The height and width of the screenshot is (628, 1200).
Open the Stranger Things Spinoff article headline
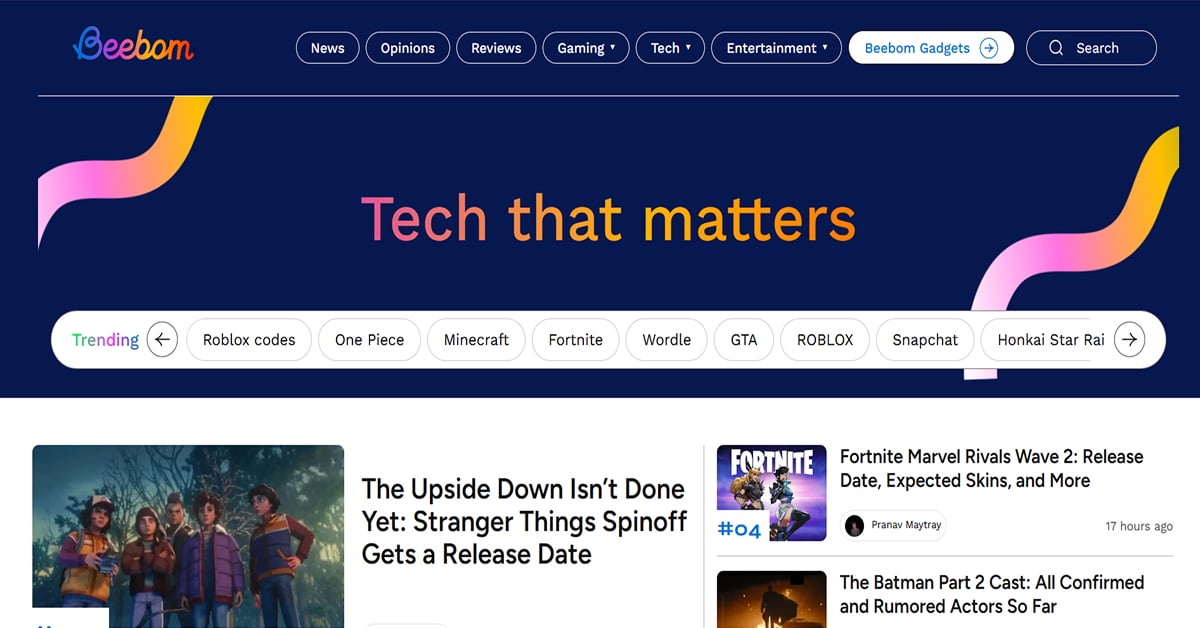pyautogui.click(x=524, y=521)
